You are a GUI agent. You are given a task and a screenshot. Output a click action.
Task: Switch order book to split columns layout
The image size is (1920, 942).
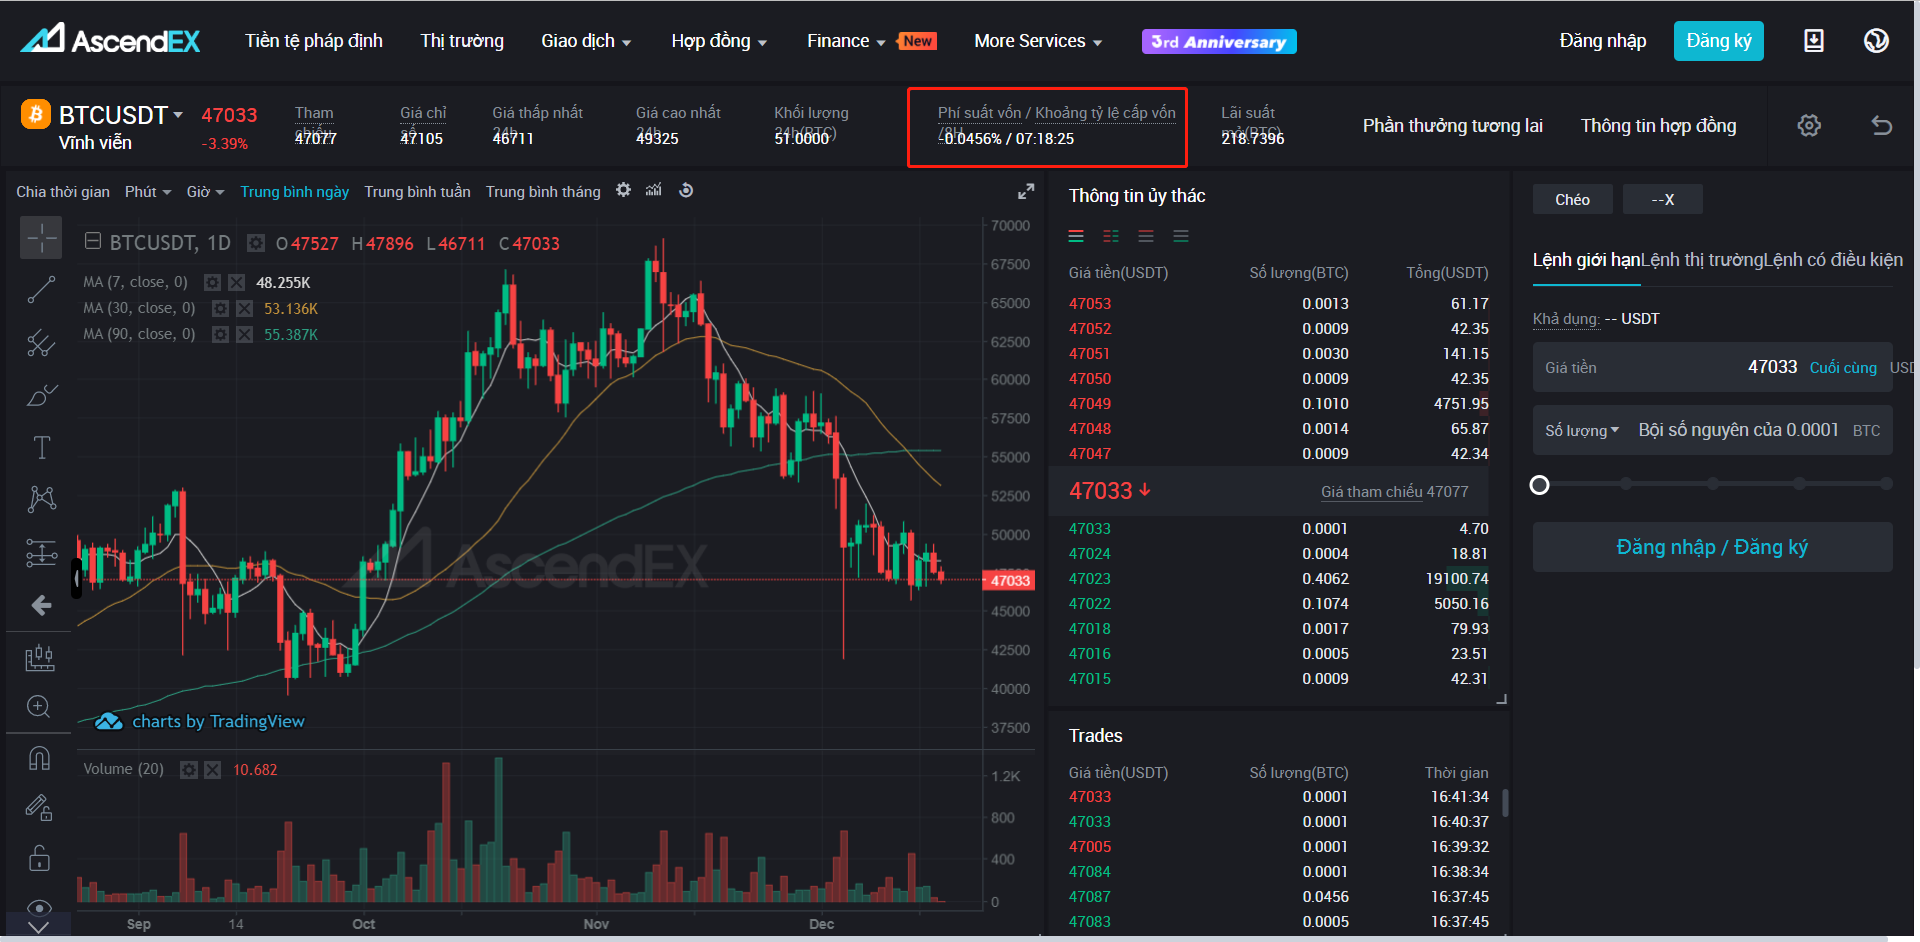1111,236
